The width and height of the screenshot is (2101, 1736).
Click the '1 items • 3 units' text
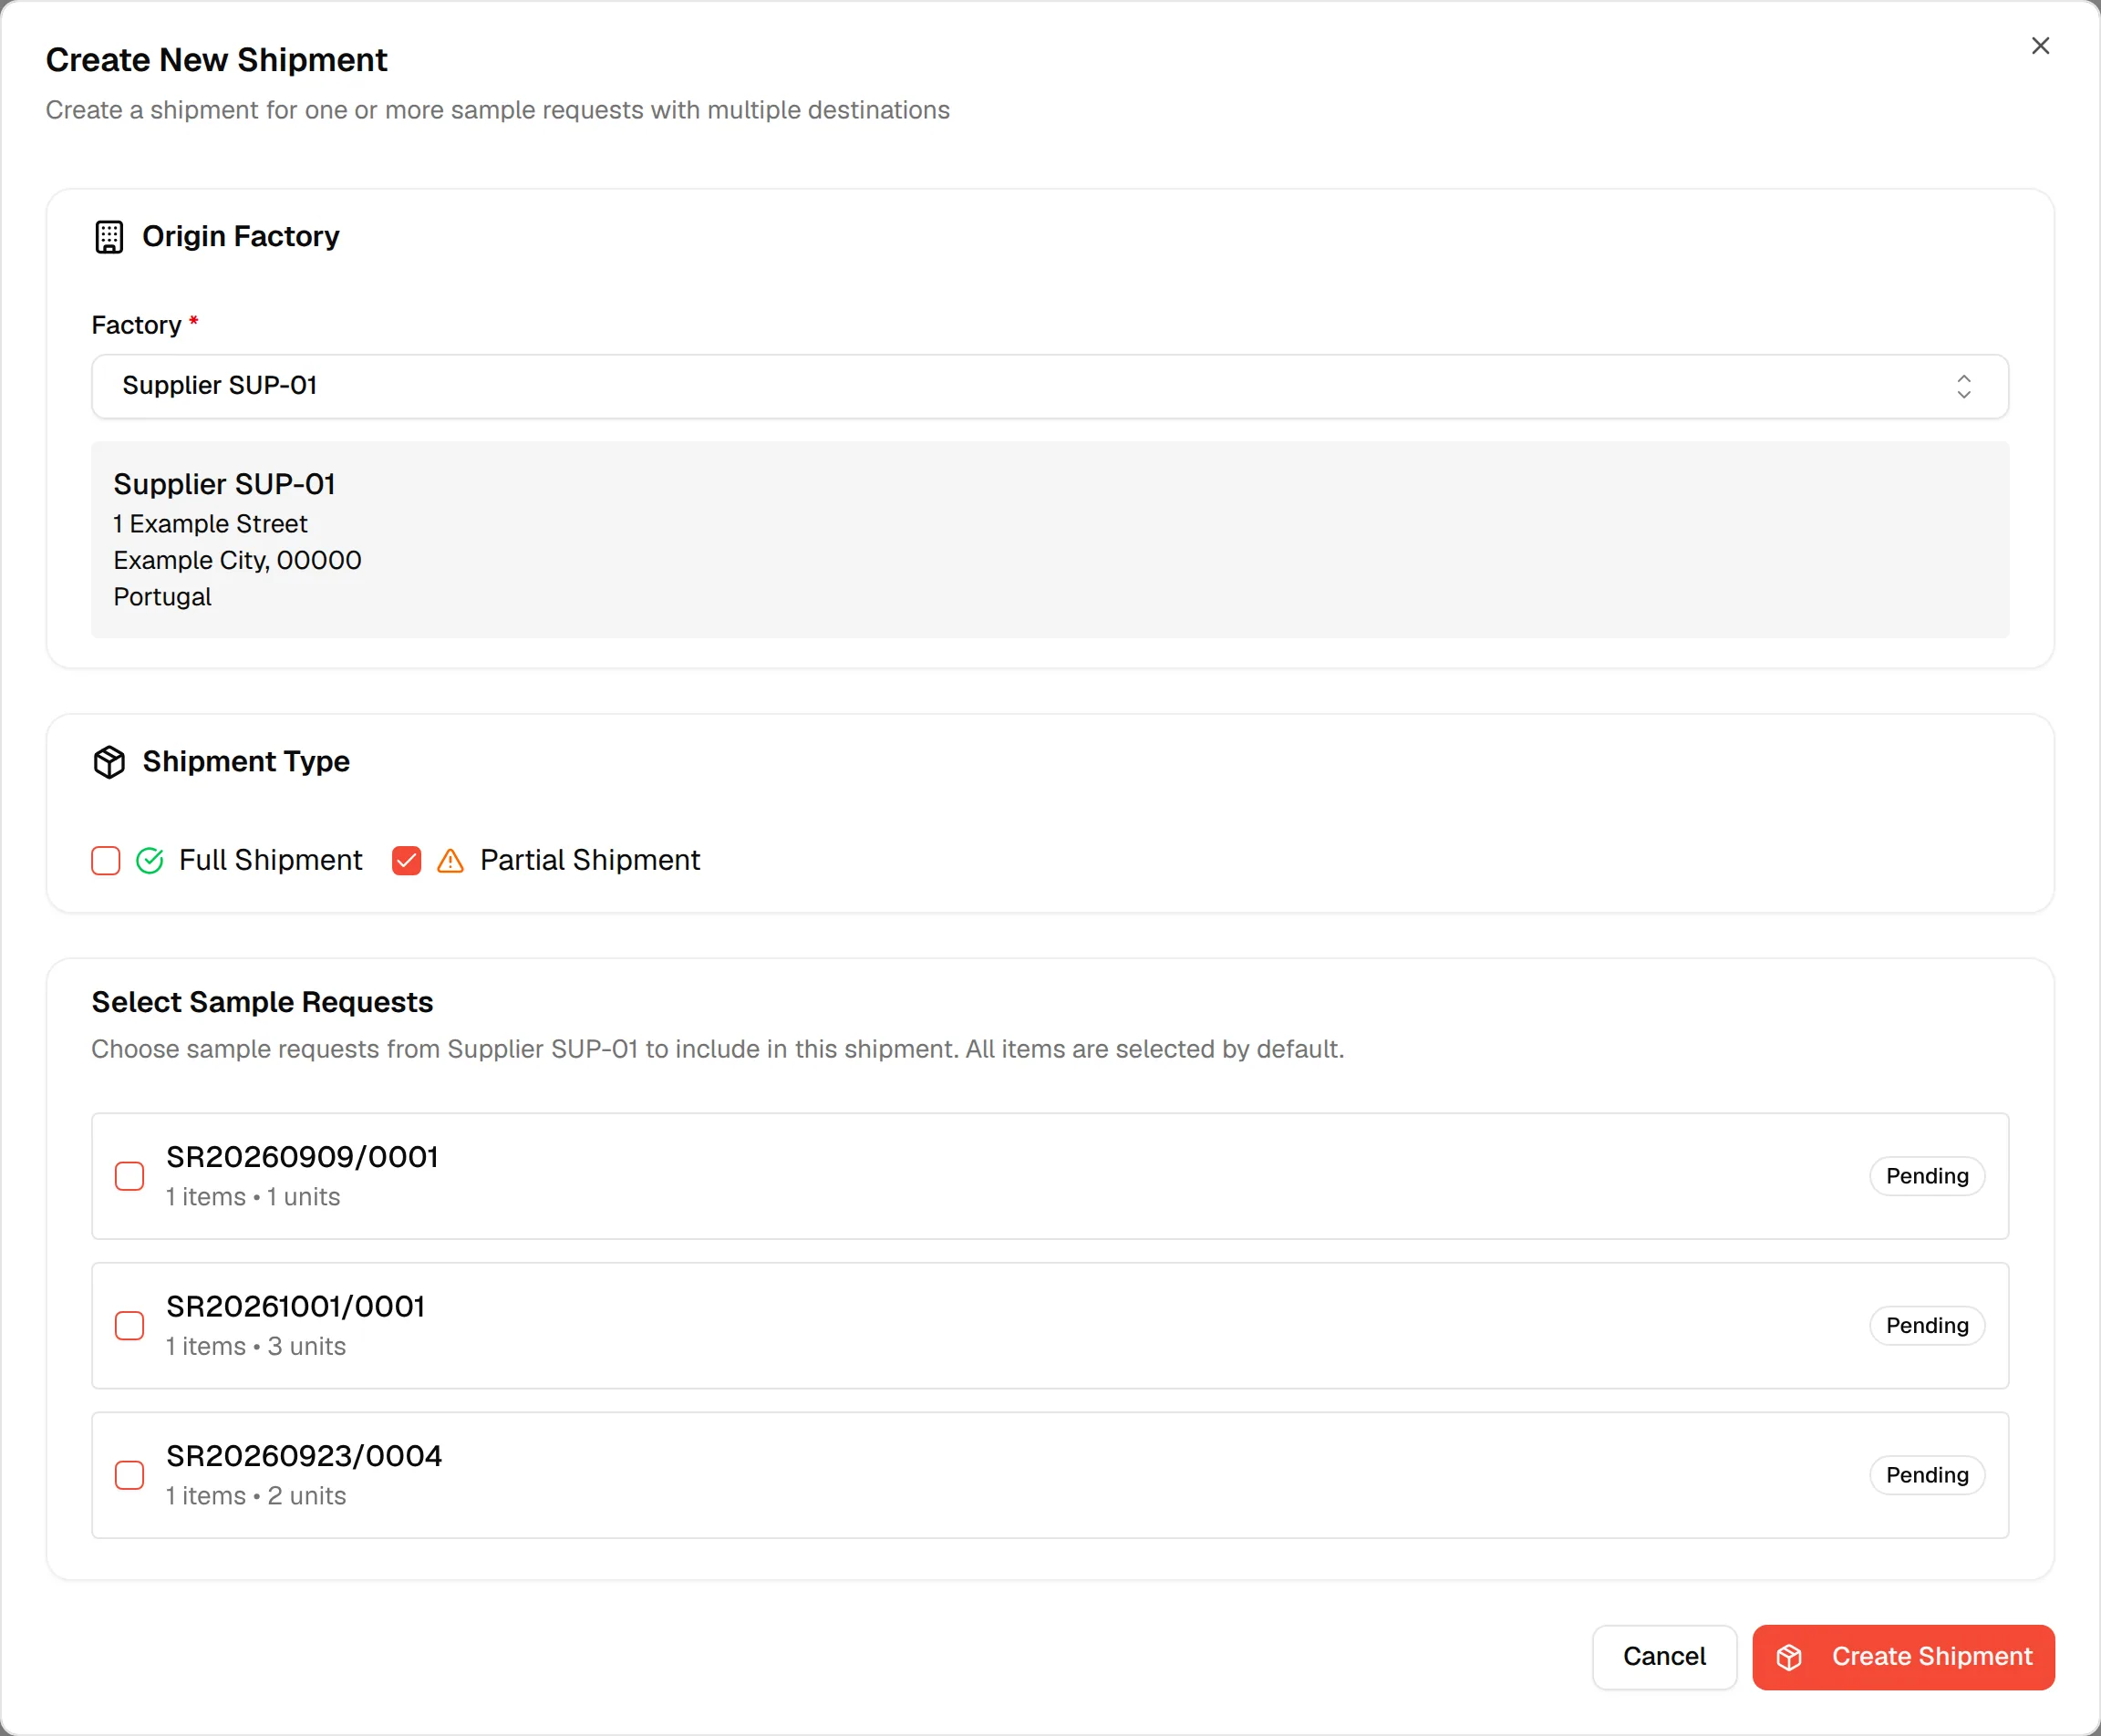click(x=256, y=1346)
